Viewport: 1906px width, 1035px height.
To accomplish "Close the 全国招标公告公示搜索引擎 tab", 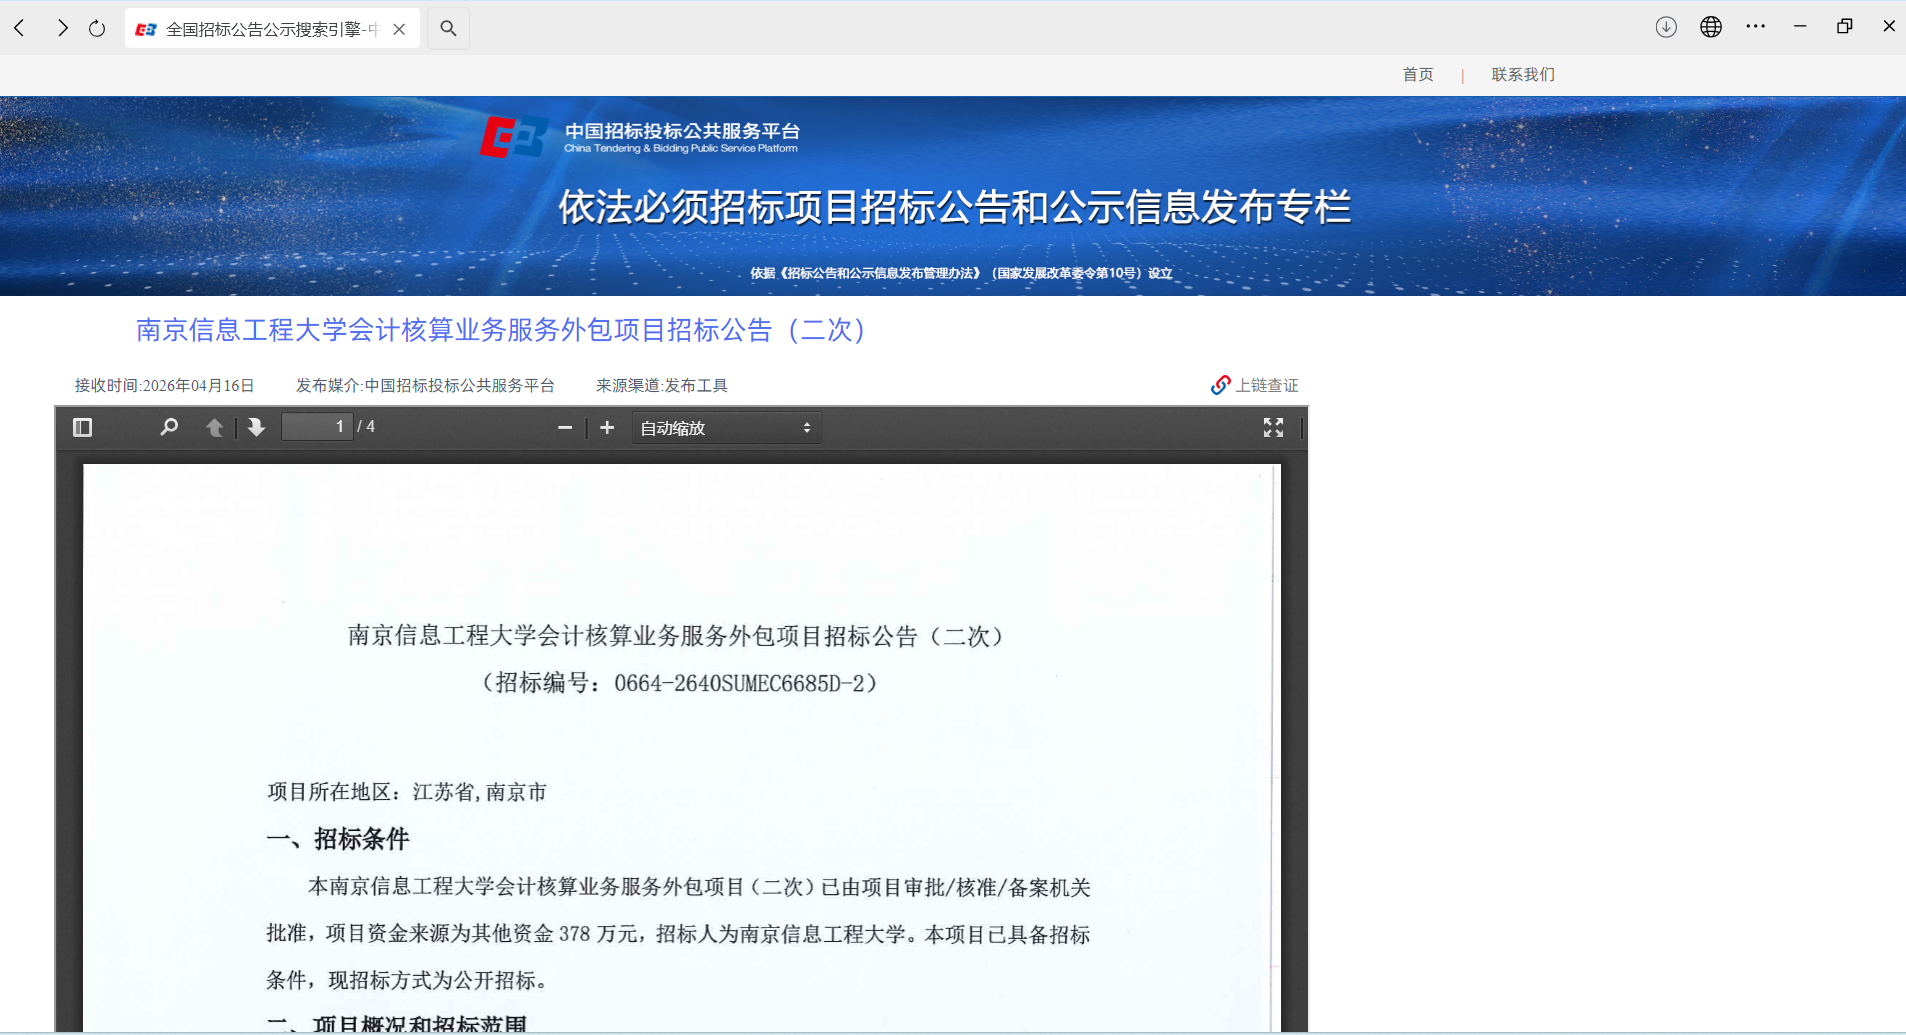I will (399, 29).
